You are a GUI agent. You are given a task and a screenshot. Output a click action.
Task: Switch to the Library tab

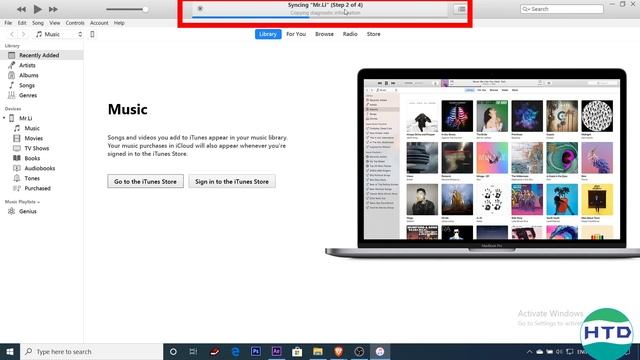click(x=268, y=34)
